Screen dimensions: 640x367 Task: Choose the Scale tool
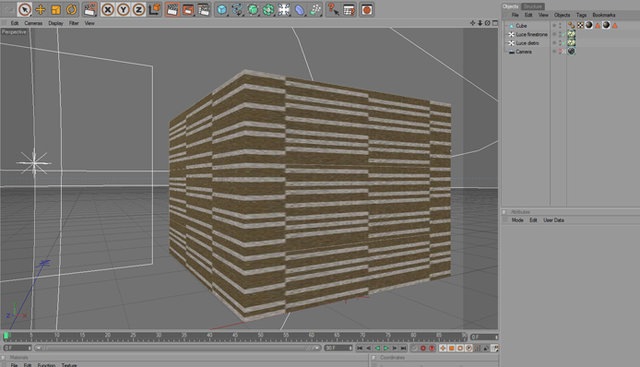56,9
